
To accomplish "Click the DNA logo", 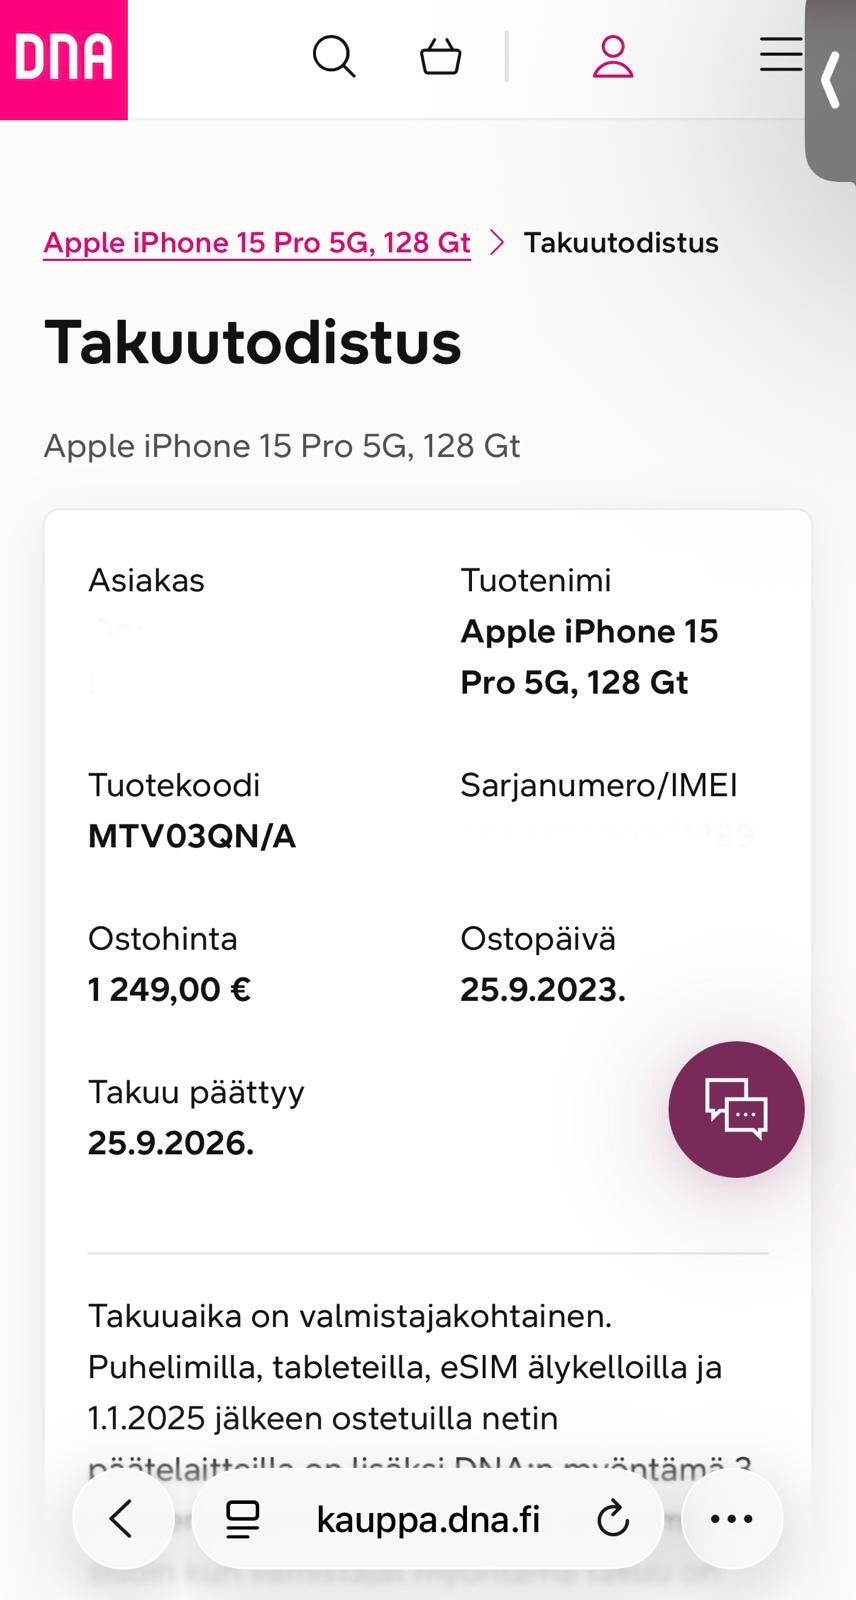I will [63, 58].
